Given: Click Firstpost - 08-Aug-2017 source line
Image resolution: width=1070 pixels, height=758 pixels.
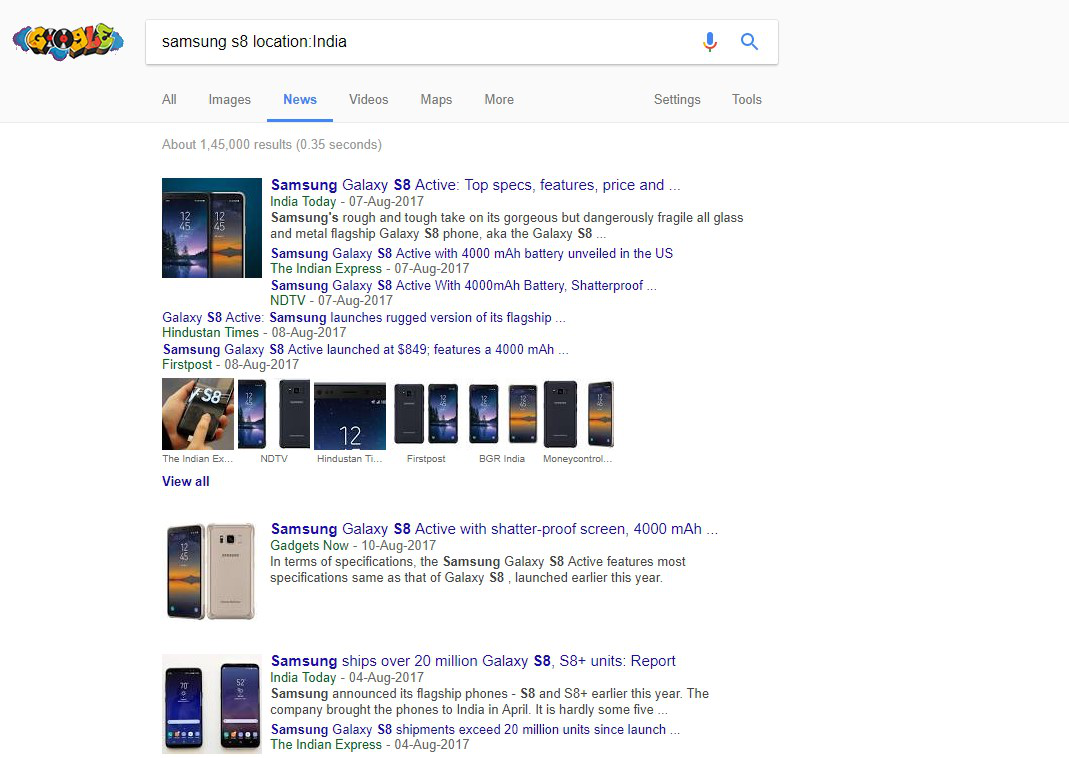Looking at the screenshot, I should (230, 365).
